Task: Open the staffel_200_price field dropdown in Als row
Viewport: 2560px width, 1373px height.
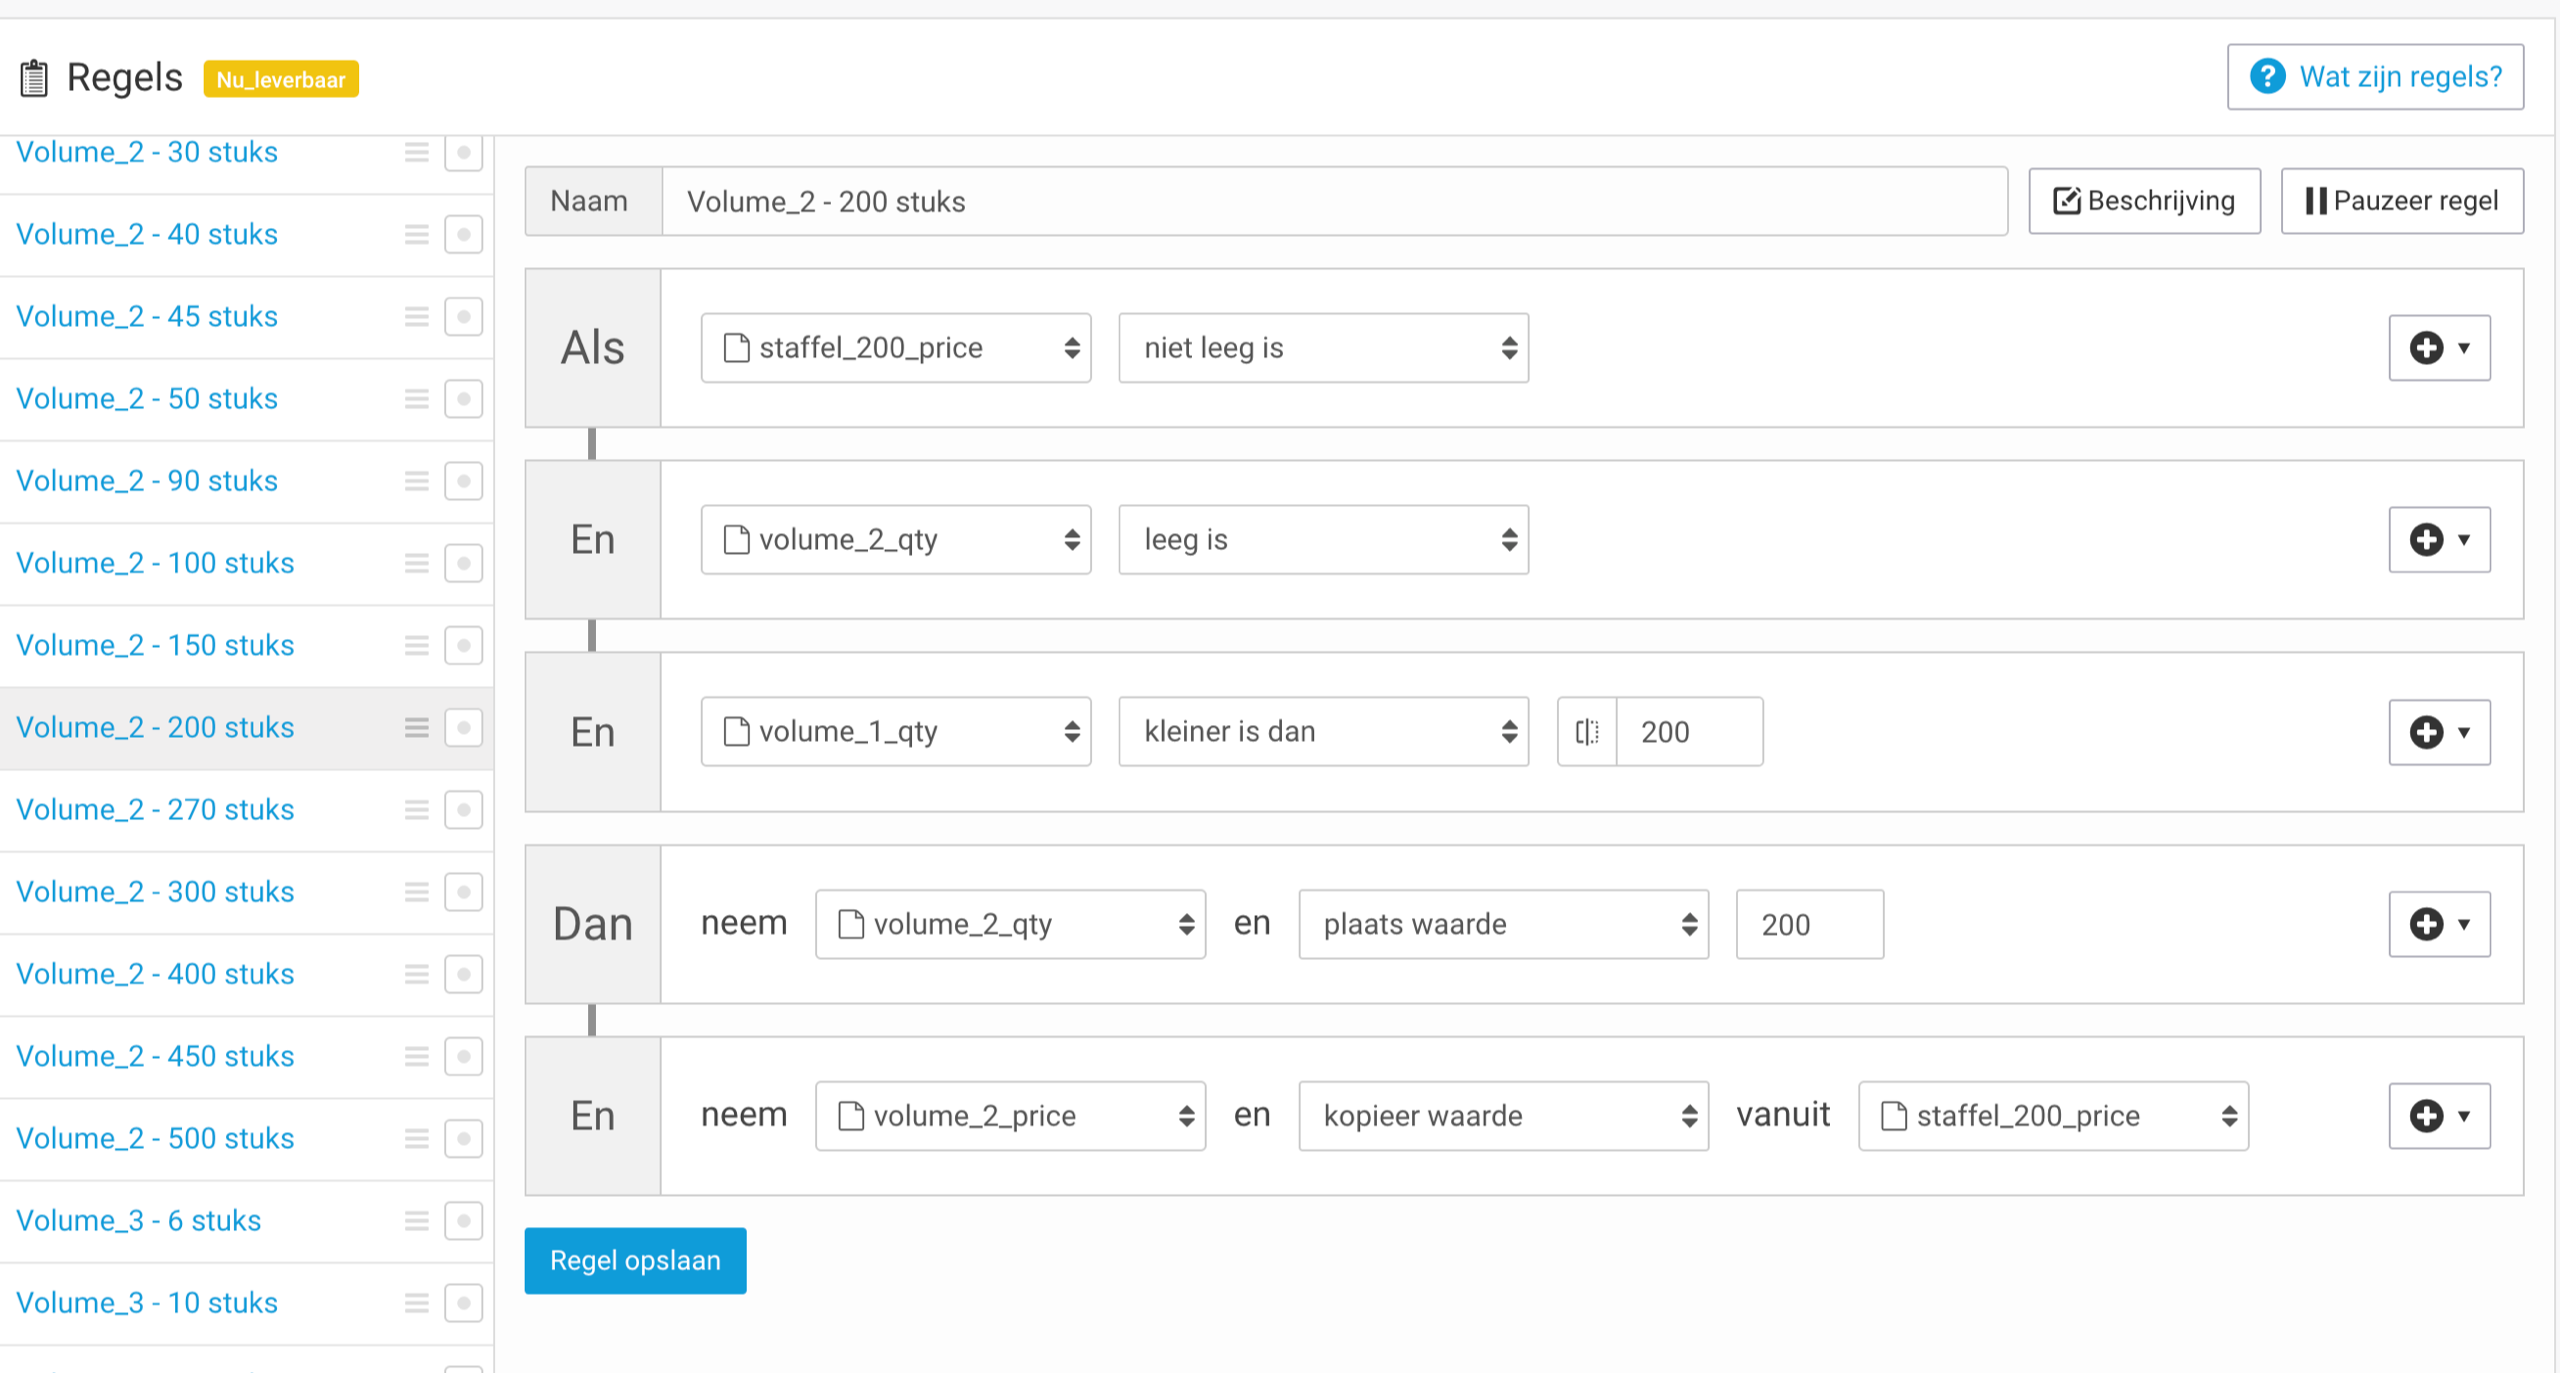Action: pyautogui.click(x=896, y=348)
